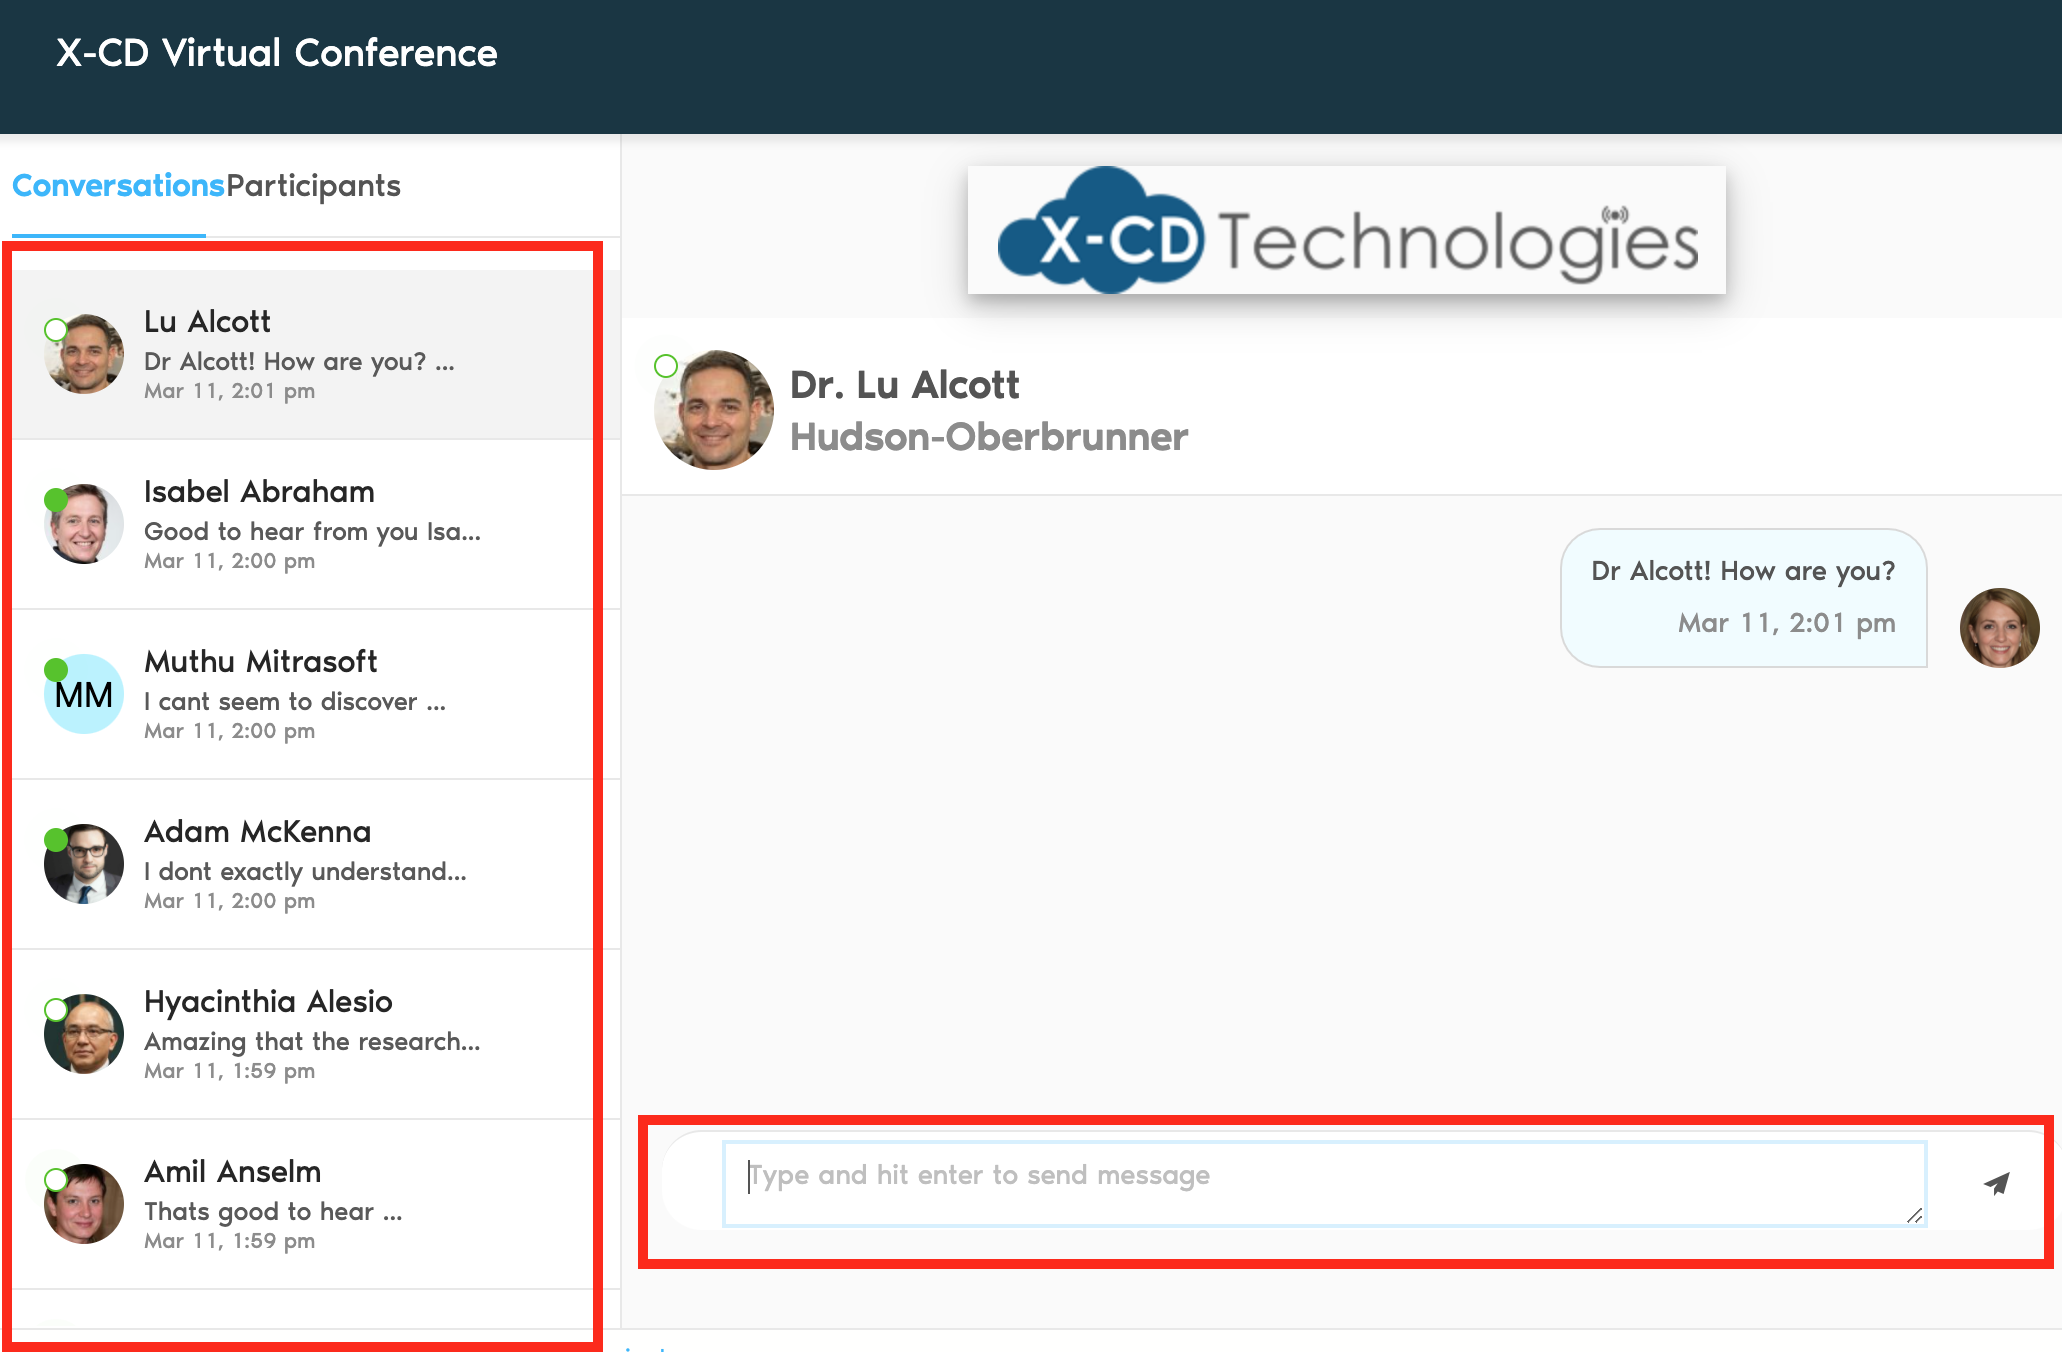Click the X-CD Virtual Conference title
Screen dimensions: 2062x1352
point(276,53)
